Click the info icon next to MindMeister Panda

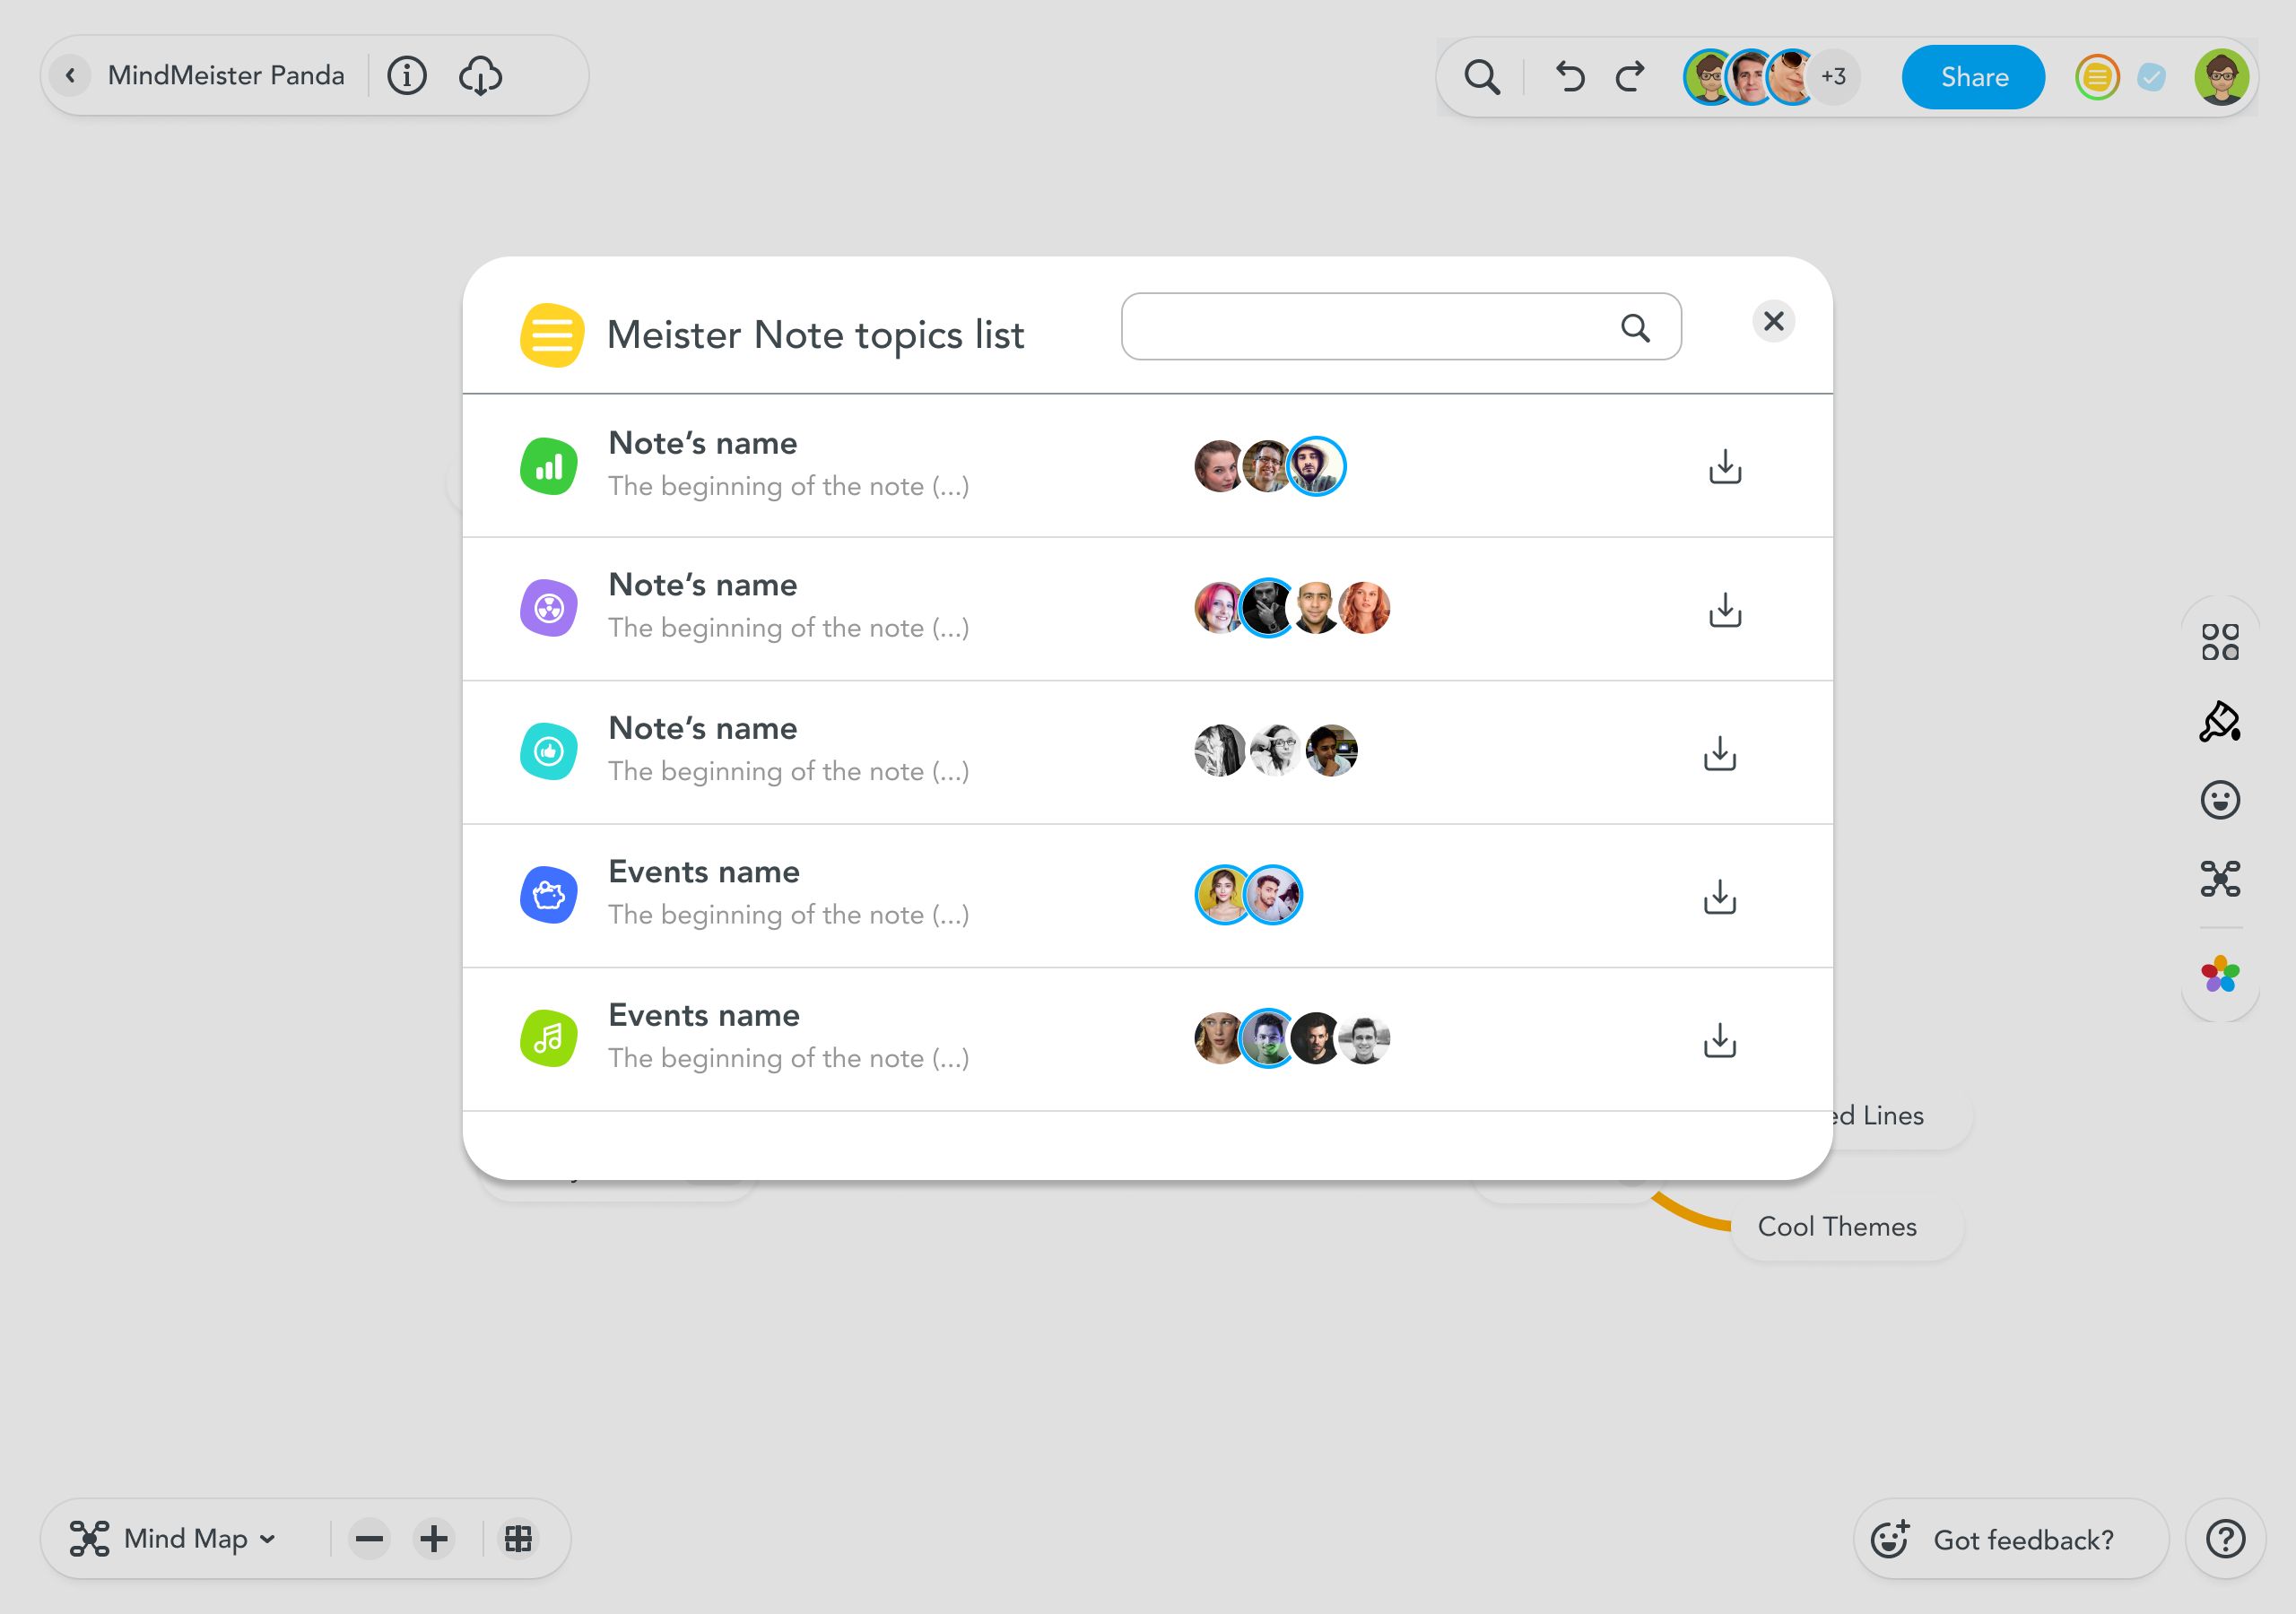(406, 76)
